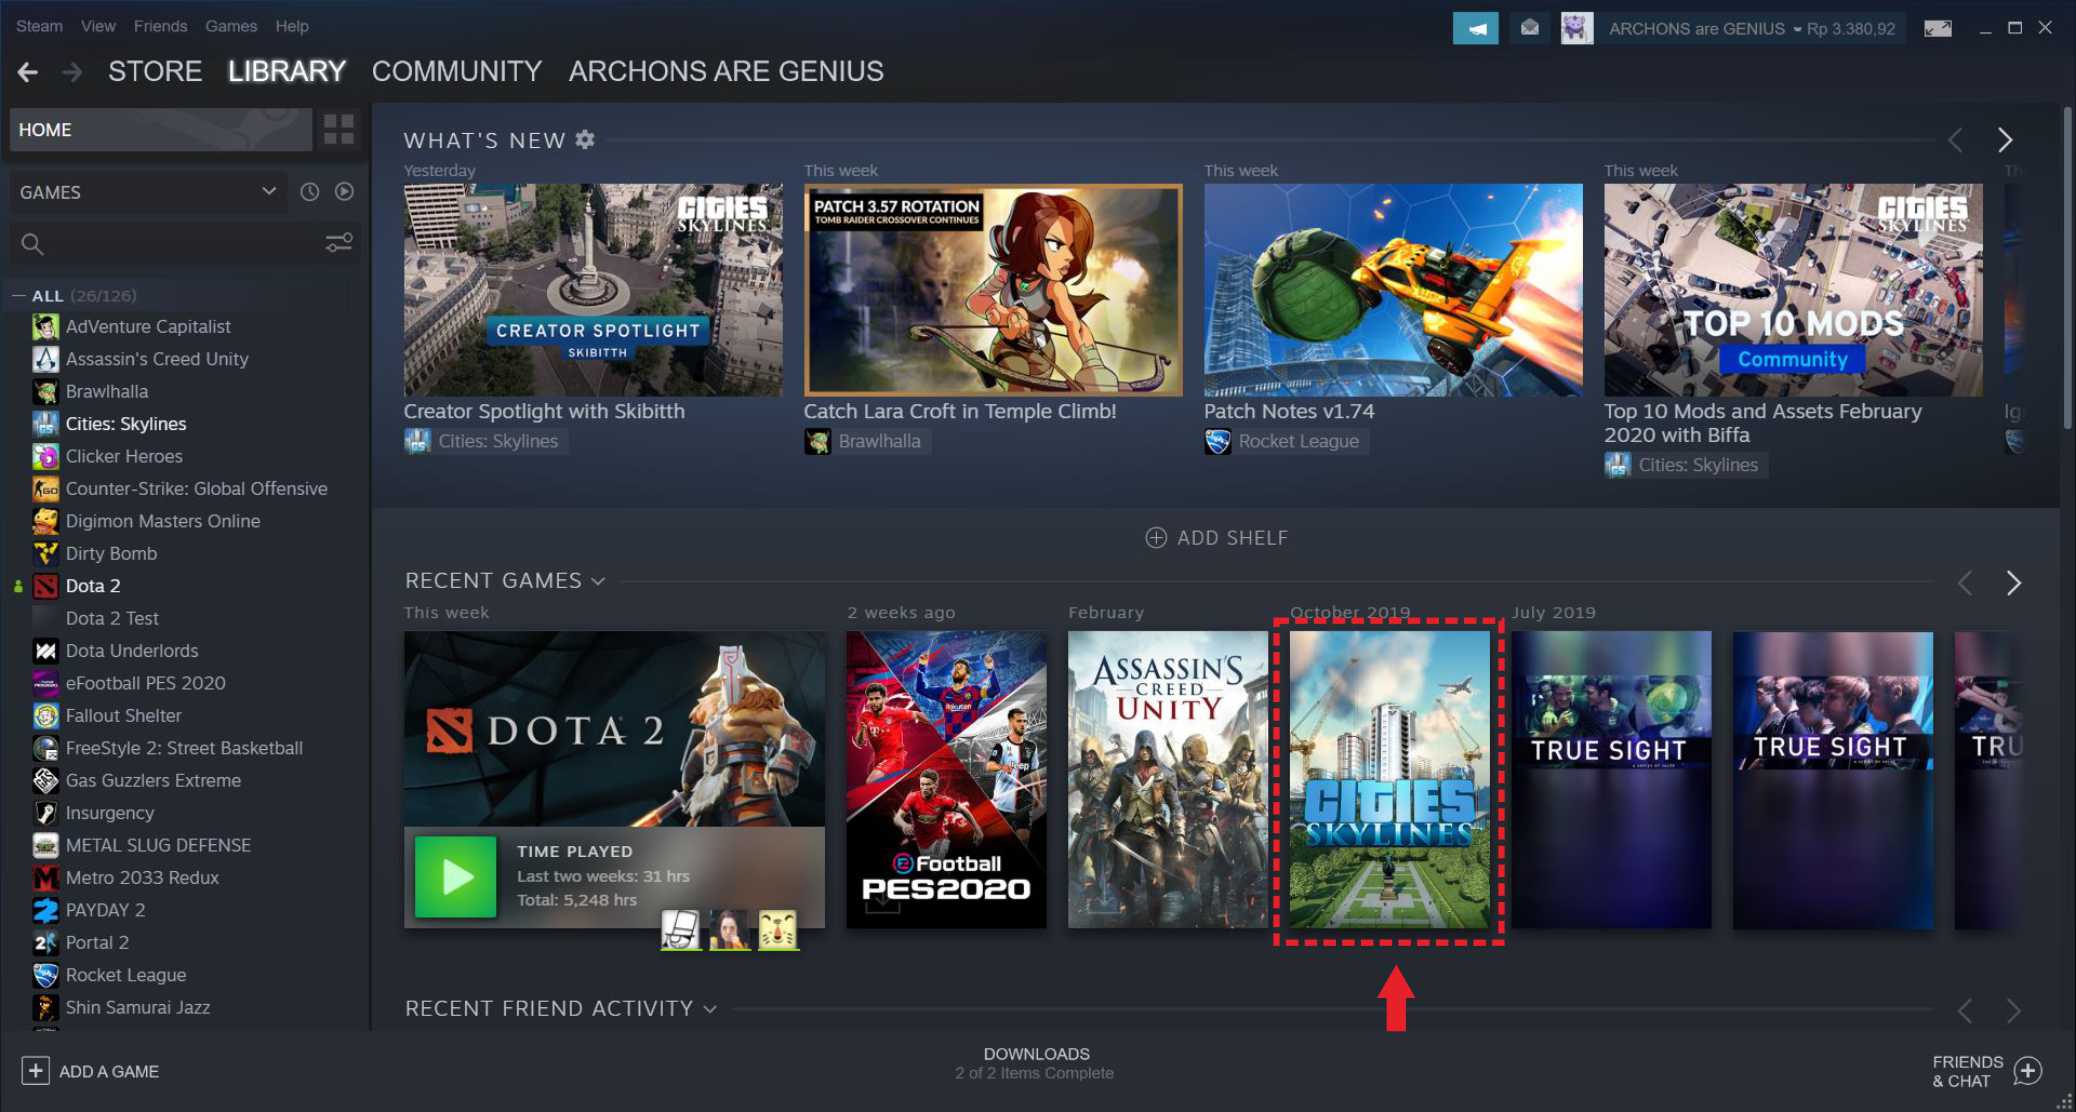Open the GAMES collection dropdown

point(148,191)
